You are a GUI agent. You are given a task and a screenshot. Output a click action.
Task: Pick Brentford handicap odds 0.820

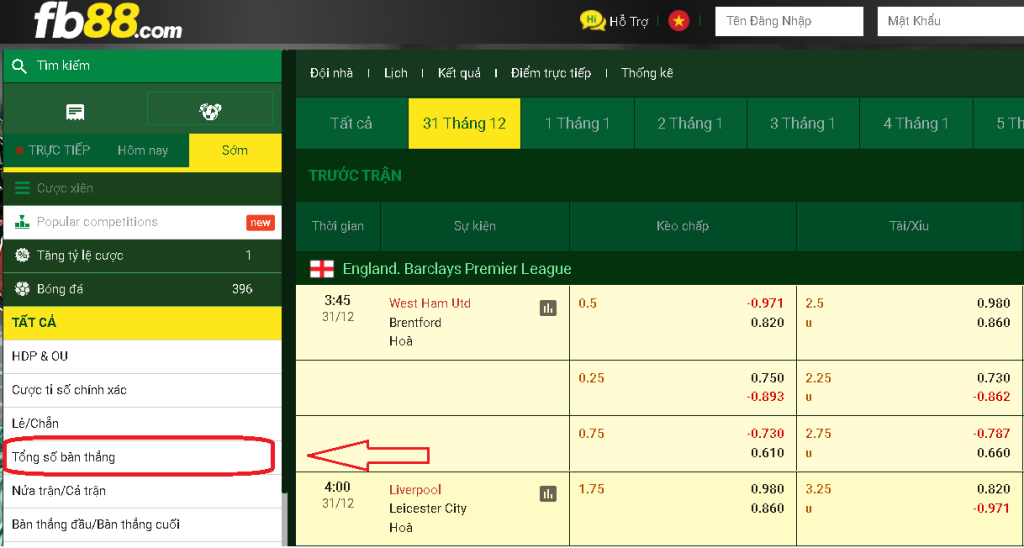coord(767,322)
